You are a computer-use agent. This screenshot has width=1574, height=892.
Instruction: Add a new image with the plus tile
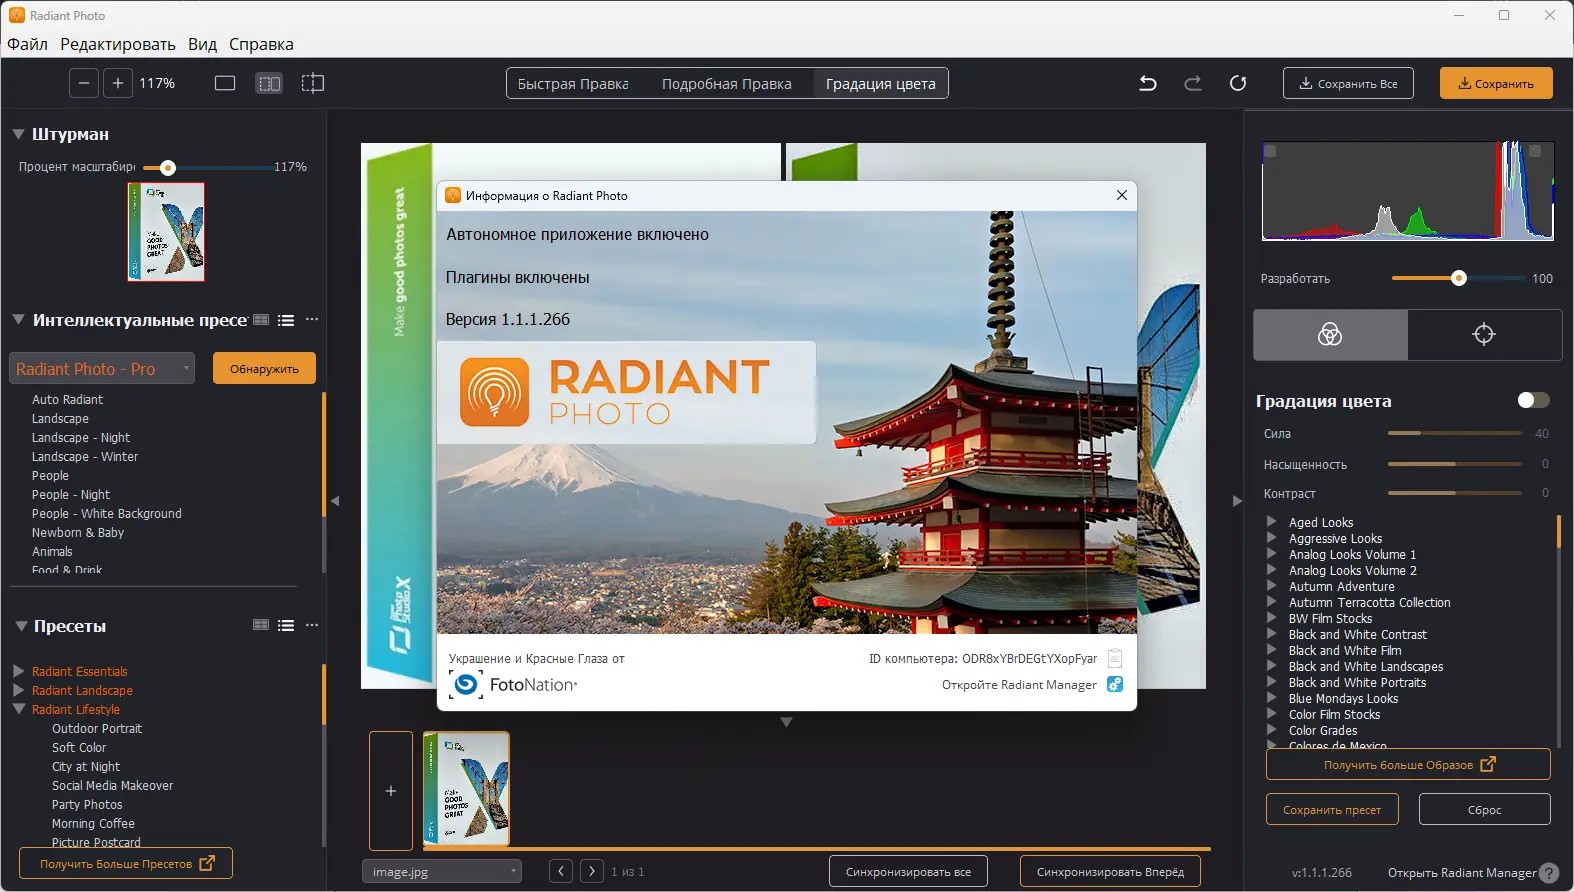391,790
